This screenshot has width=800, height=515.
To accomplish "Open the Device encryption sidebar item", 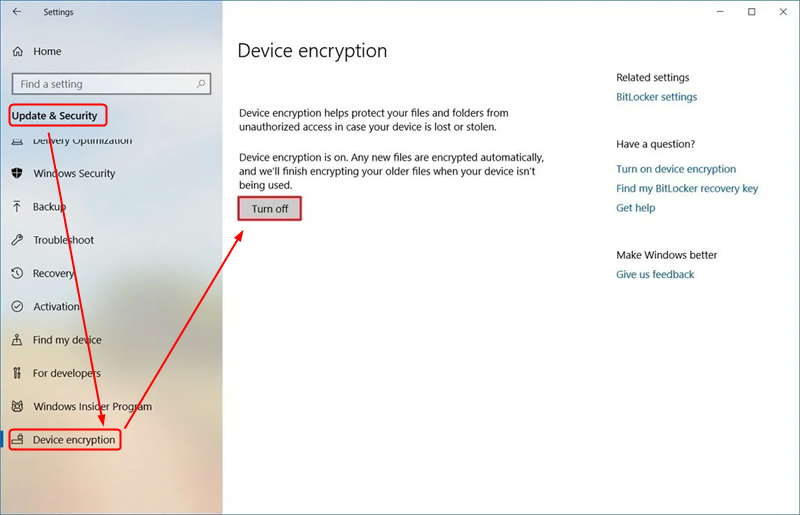I will coord(65,439).
